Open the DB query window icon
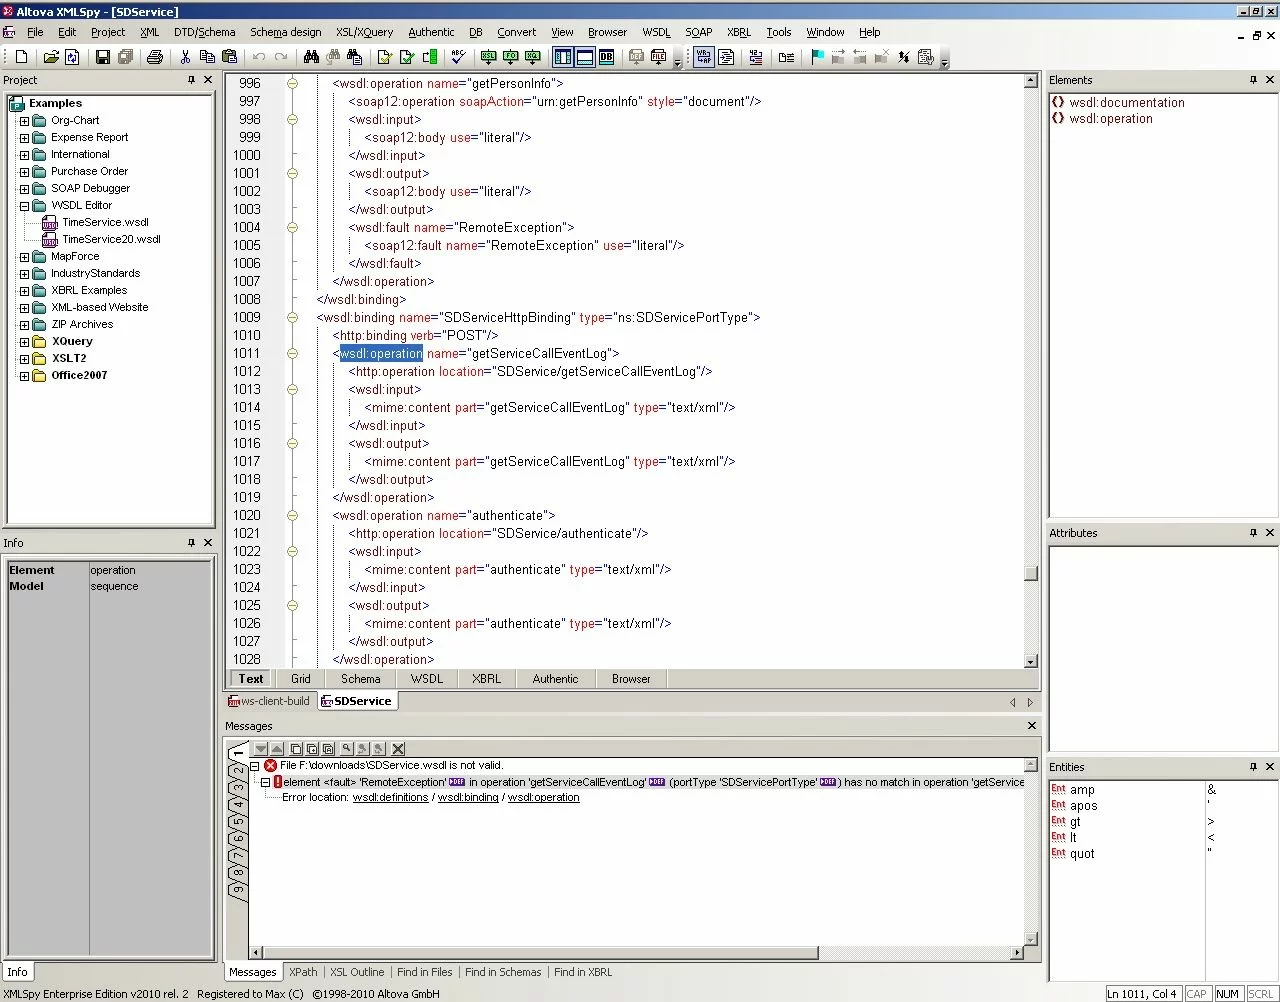Image resolution: width=1280 pixels, height=1002 pixels. [607, 57]
